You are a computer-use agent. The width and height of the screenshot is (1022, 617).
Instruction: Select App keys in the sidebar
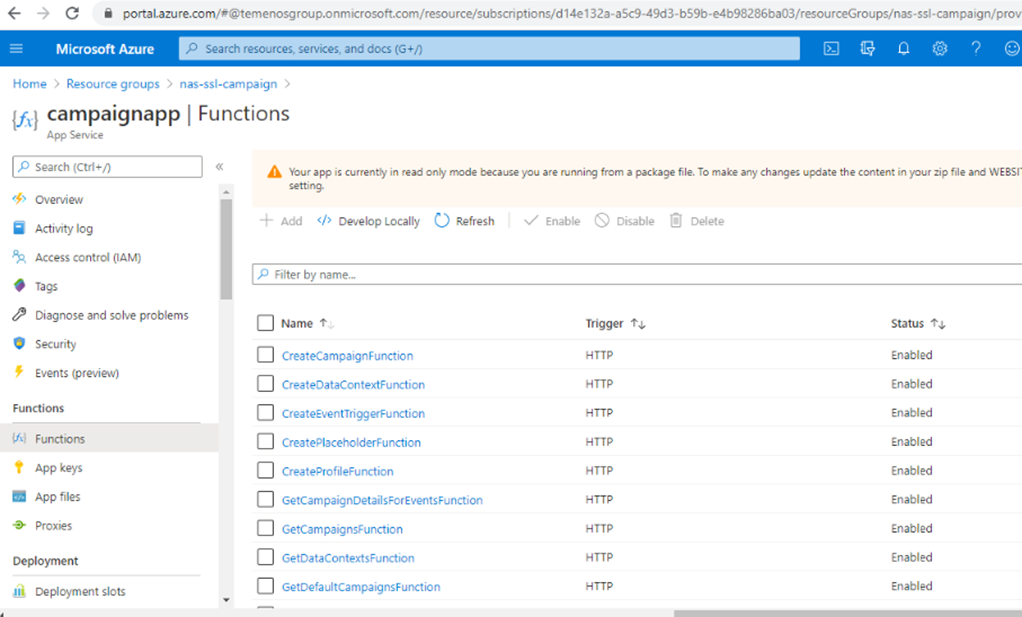tap(58, 468)
